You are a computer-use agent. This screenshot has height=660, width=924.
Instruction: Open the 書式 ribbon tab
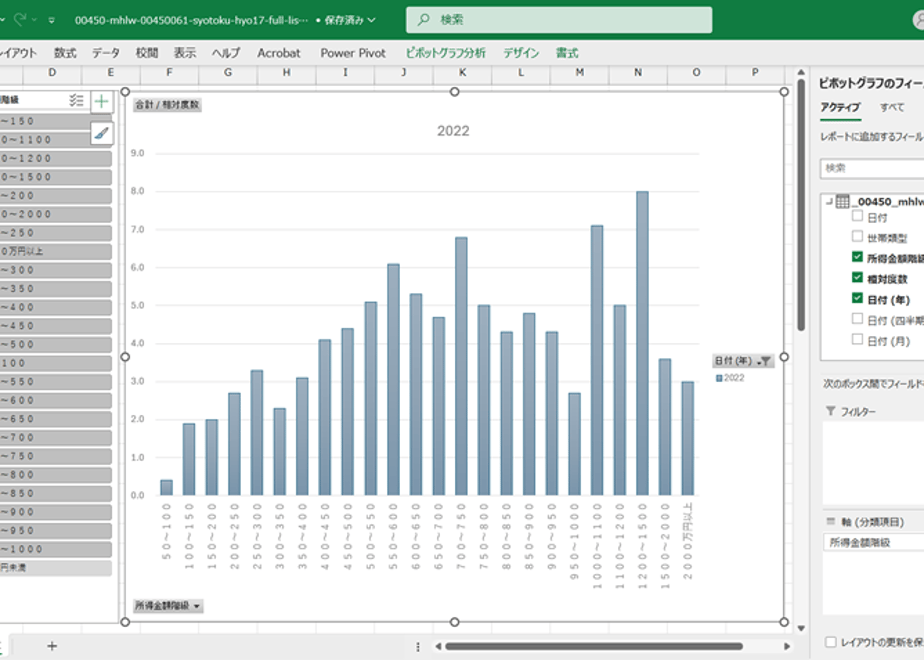(567, 53)
